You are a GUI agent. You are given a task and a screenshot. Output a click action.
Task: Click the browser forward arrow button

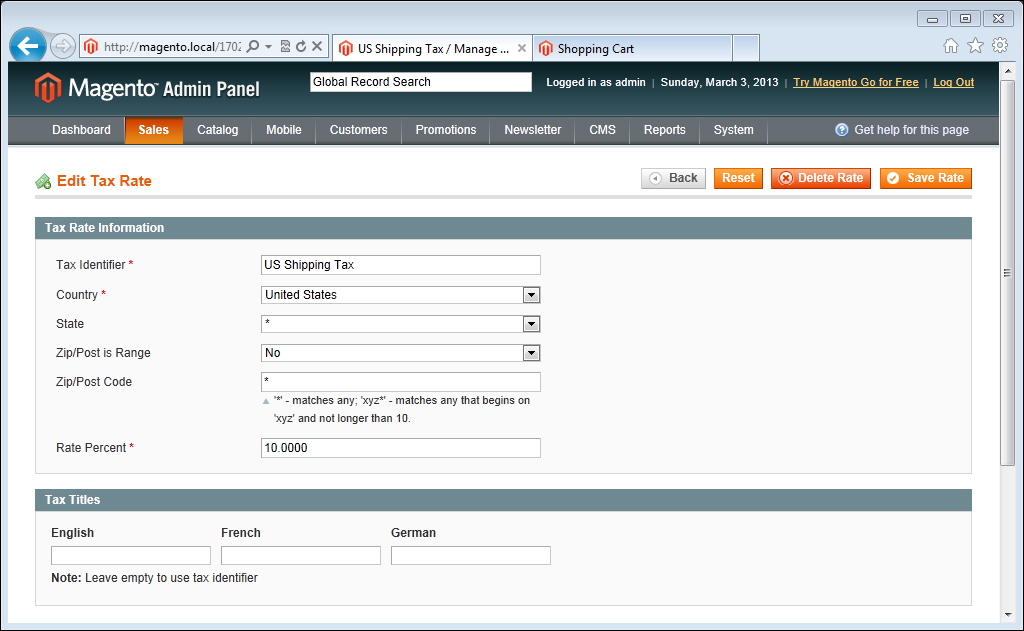(62, 46)
